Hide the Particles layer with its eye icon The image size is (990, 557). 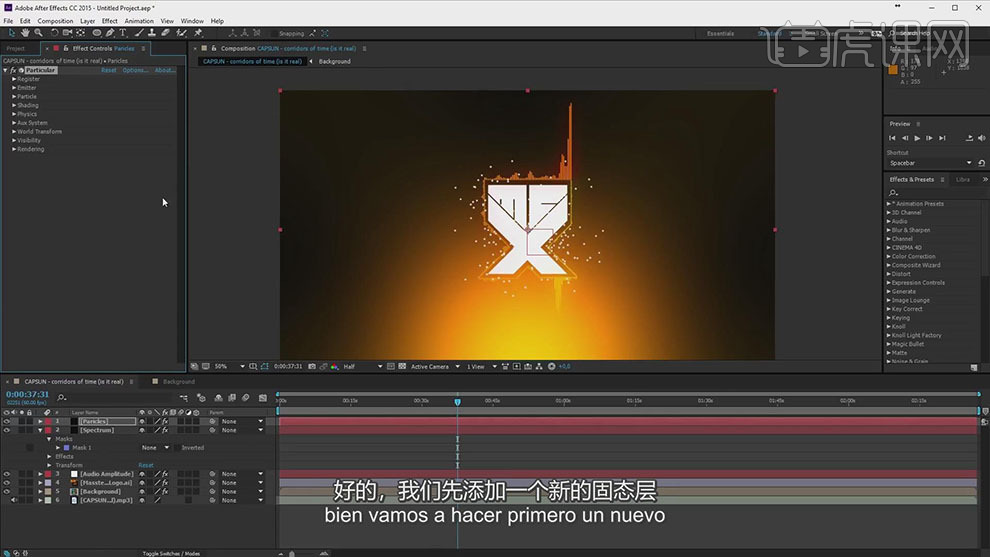[x=7, y=421]
